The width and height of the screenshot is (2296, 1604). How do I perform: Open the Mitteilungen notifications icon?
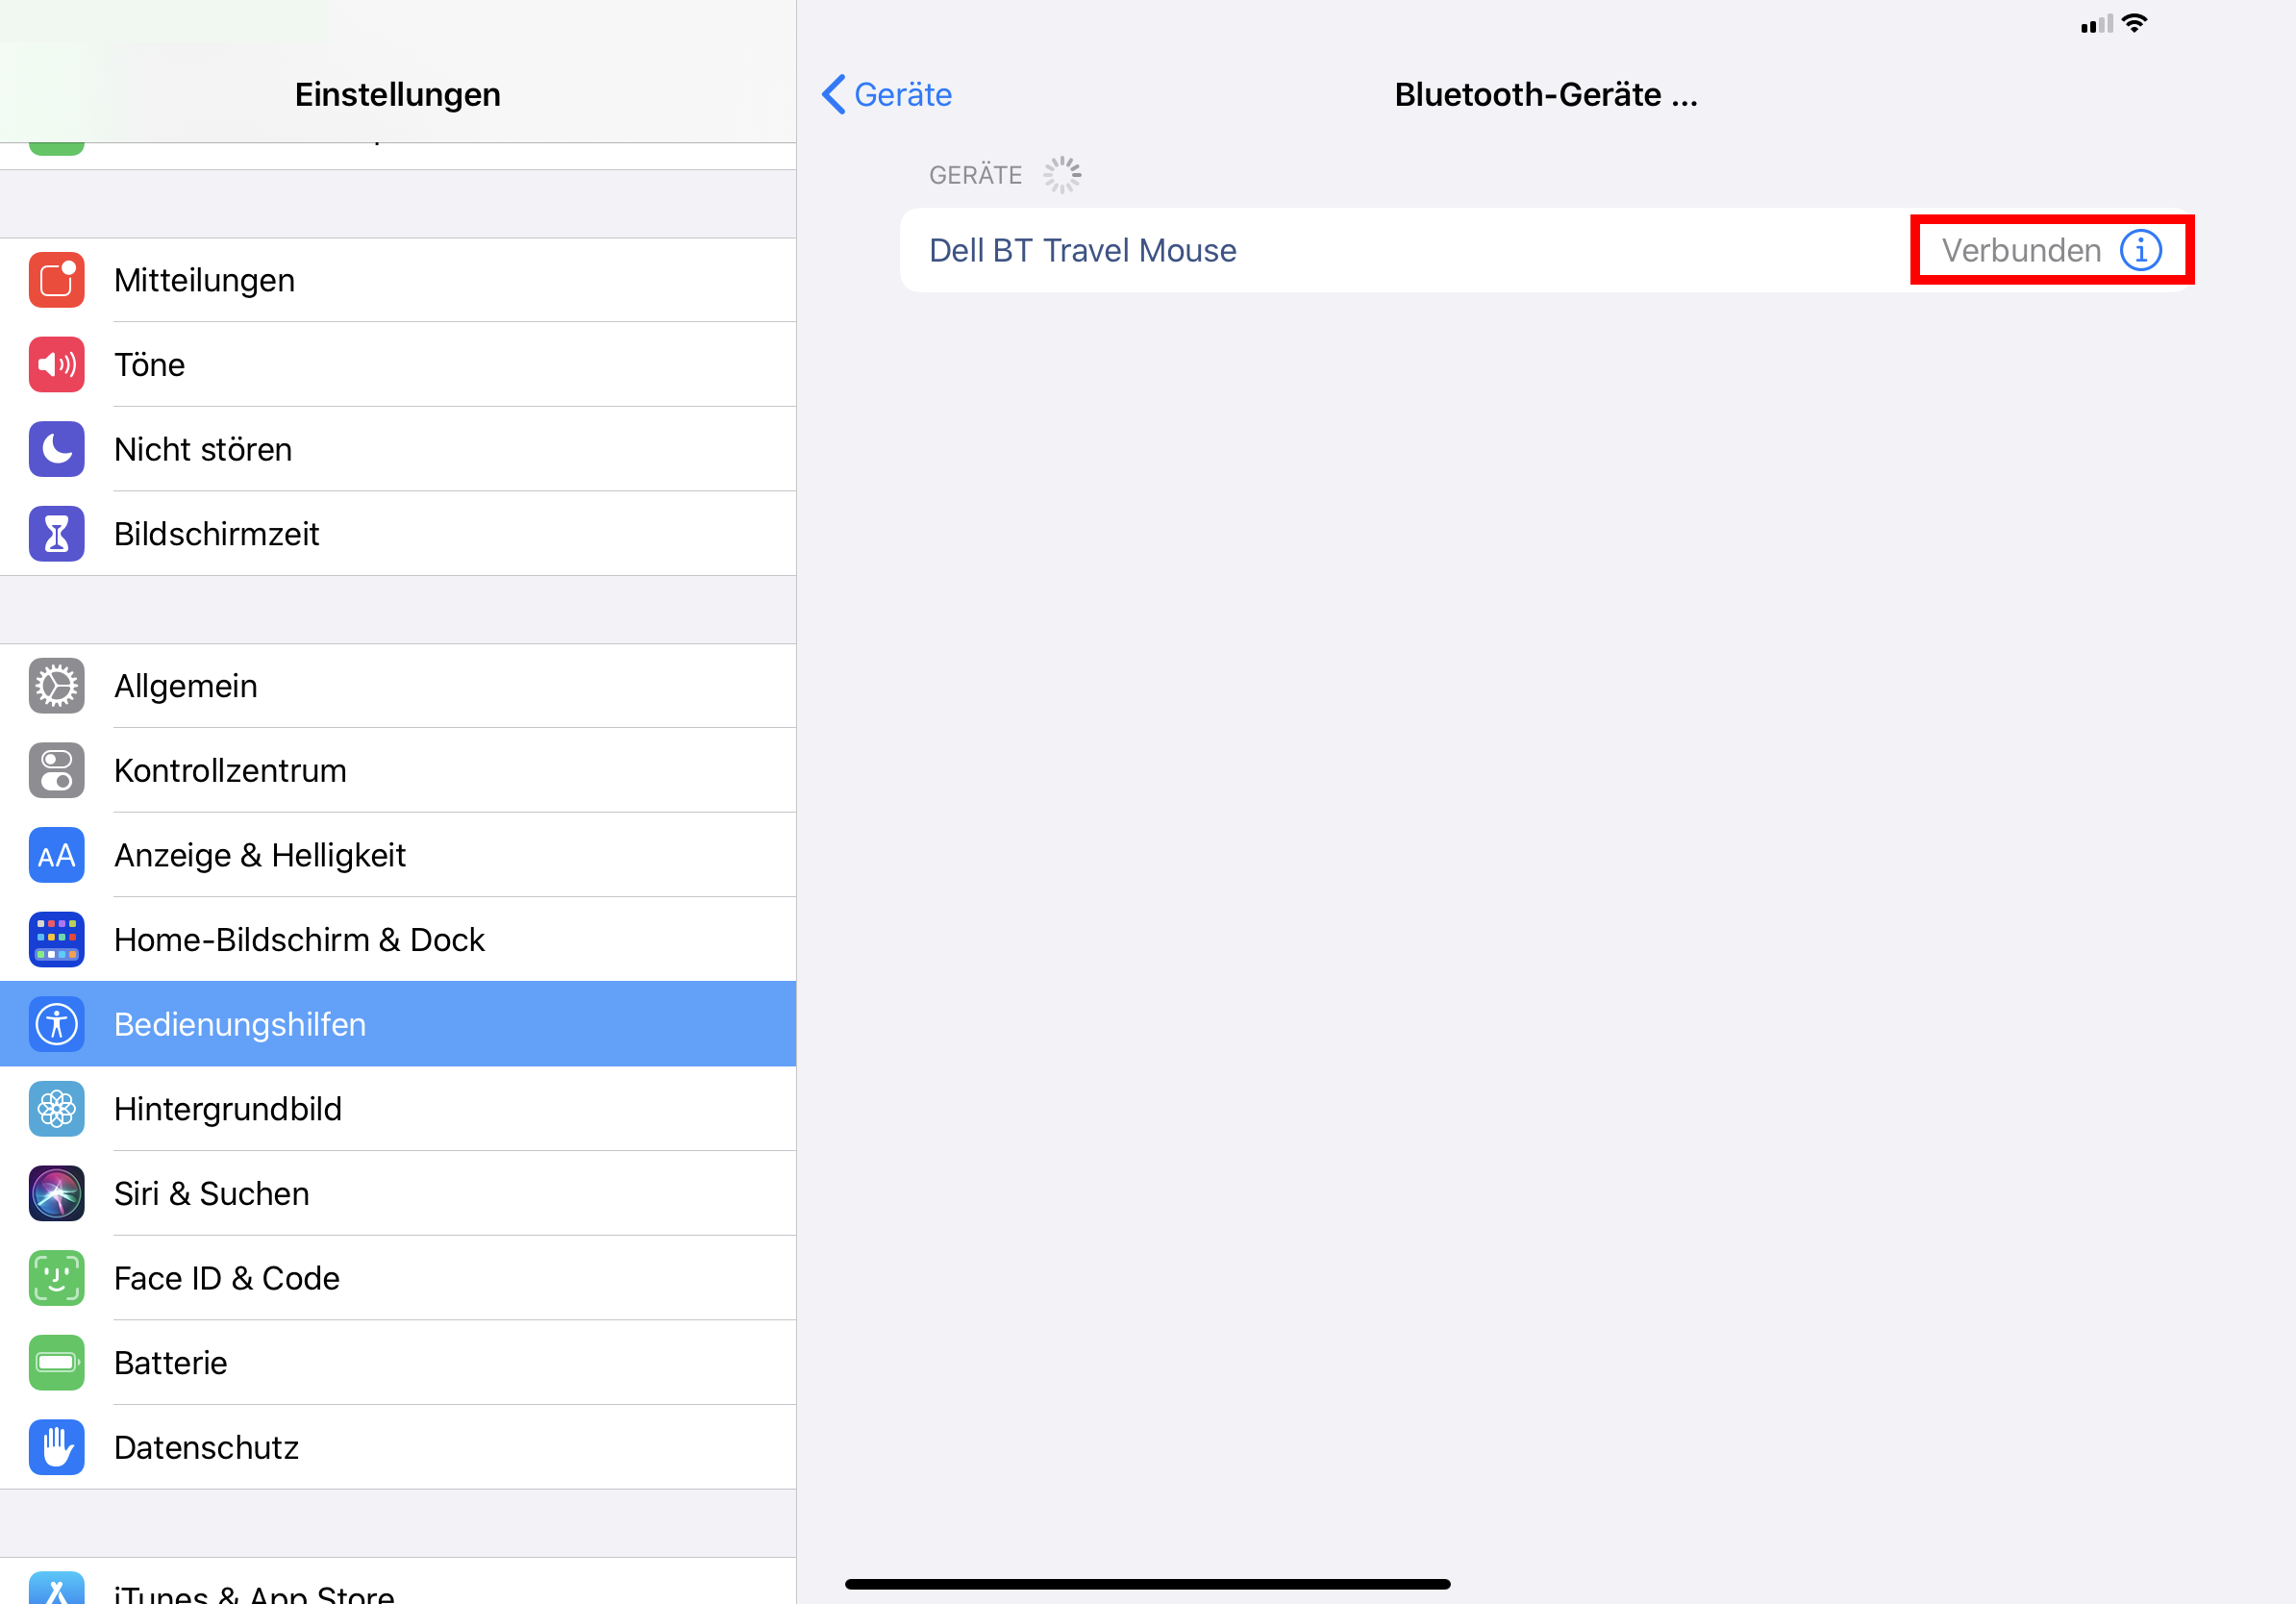point(57,280)
